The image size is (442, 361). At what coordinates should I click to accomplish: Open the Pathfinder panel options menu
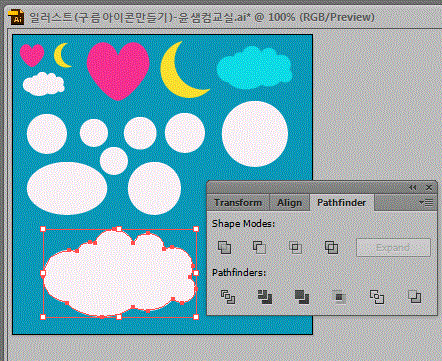[x=426, y=202]
